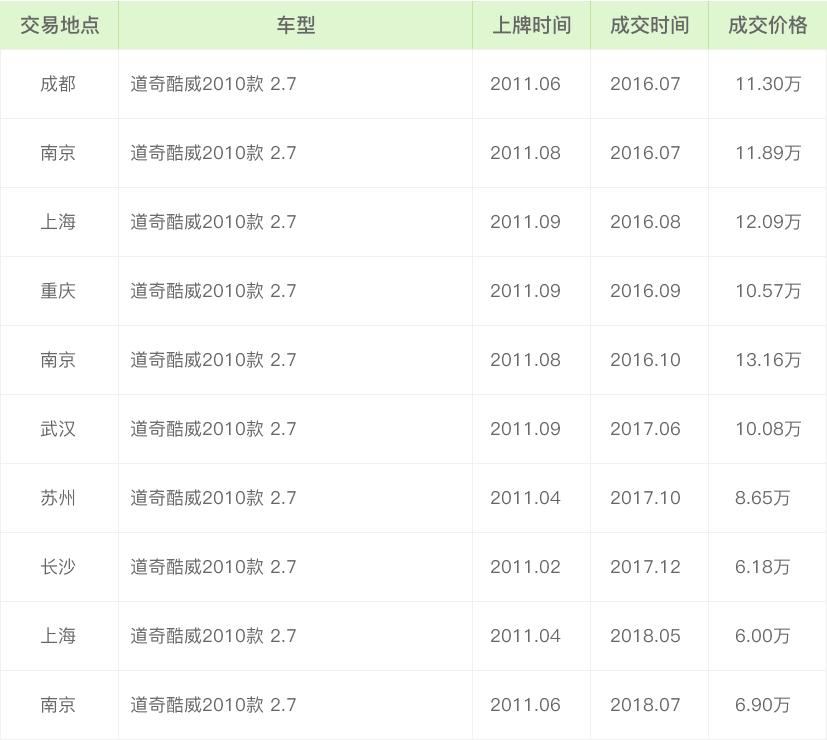Click registration date 2011.02
827x740 pixels.
(525, 567)
